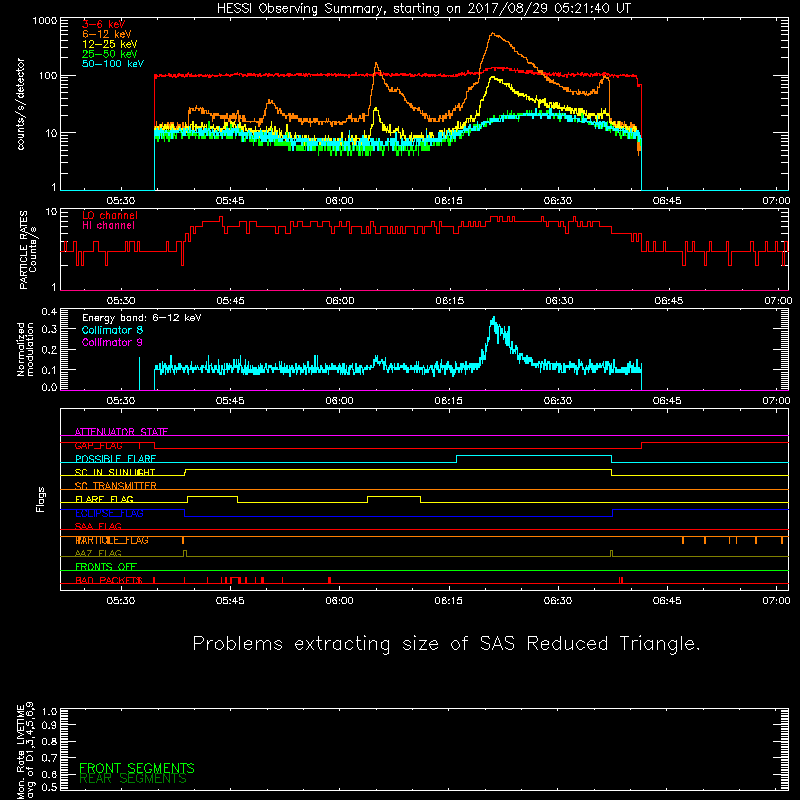Click the ATTENUATOR STATE flag label
The height and width of the screenshot is (800, 800).
click(x=121, y=432)
